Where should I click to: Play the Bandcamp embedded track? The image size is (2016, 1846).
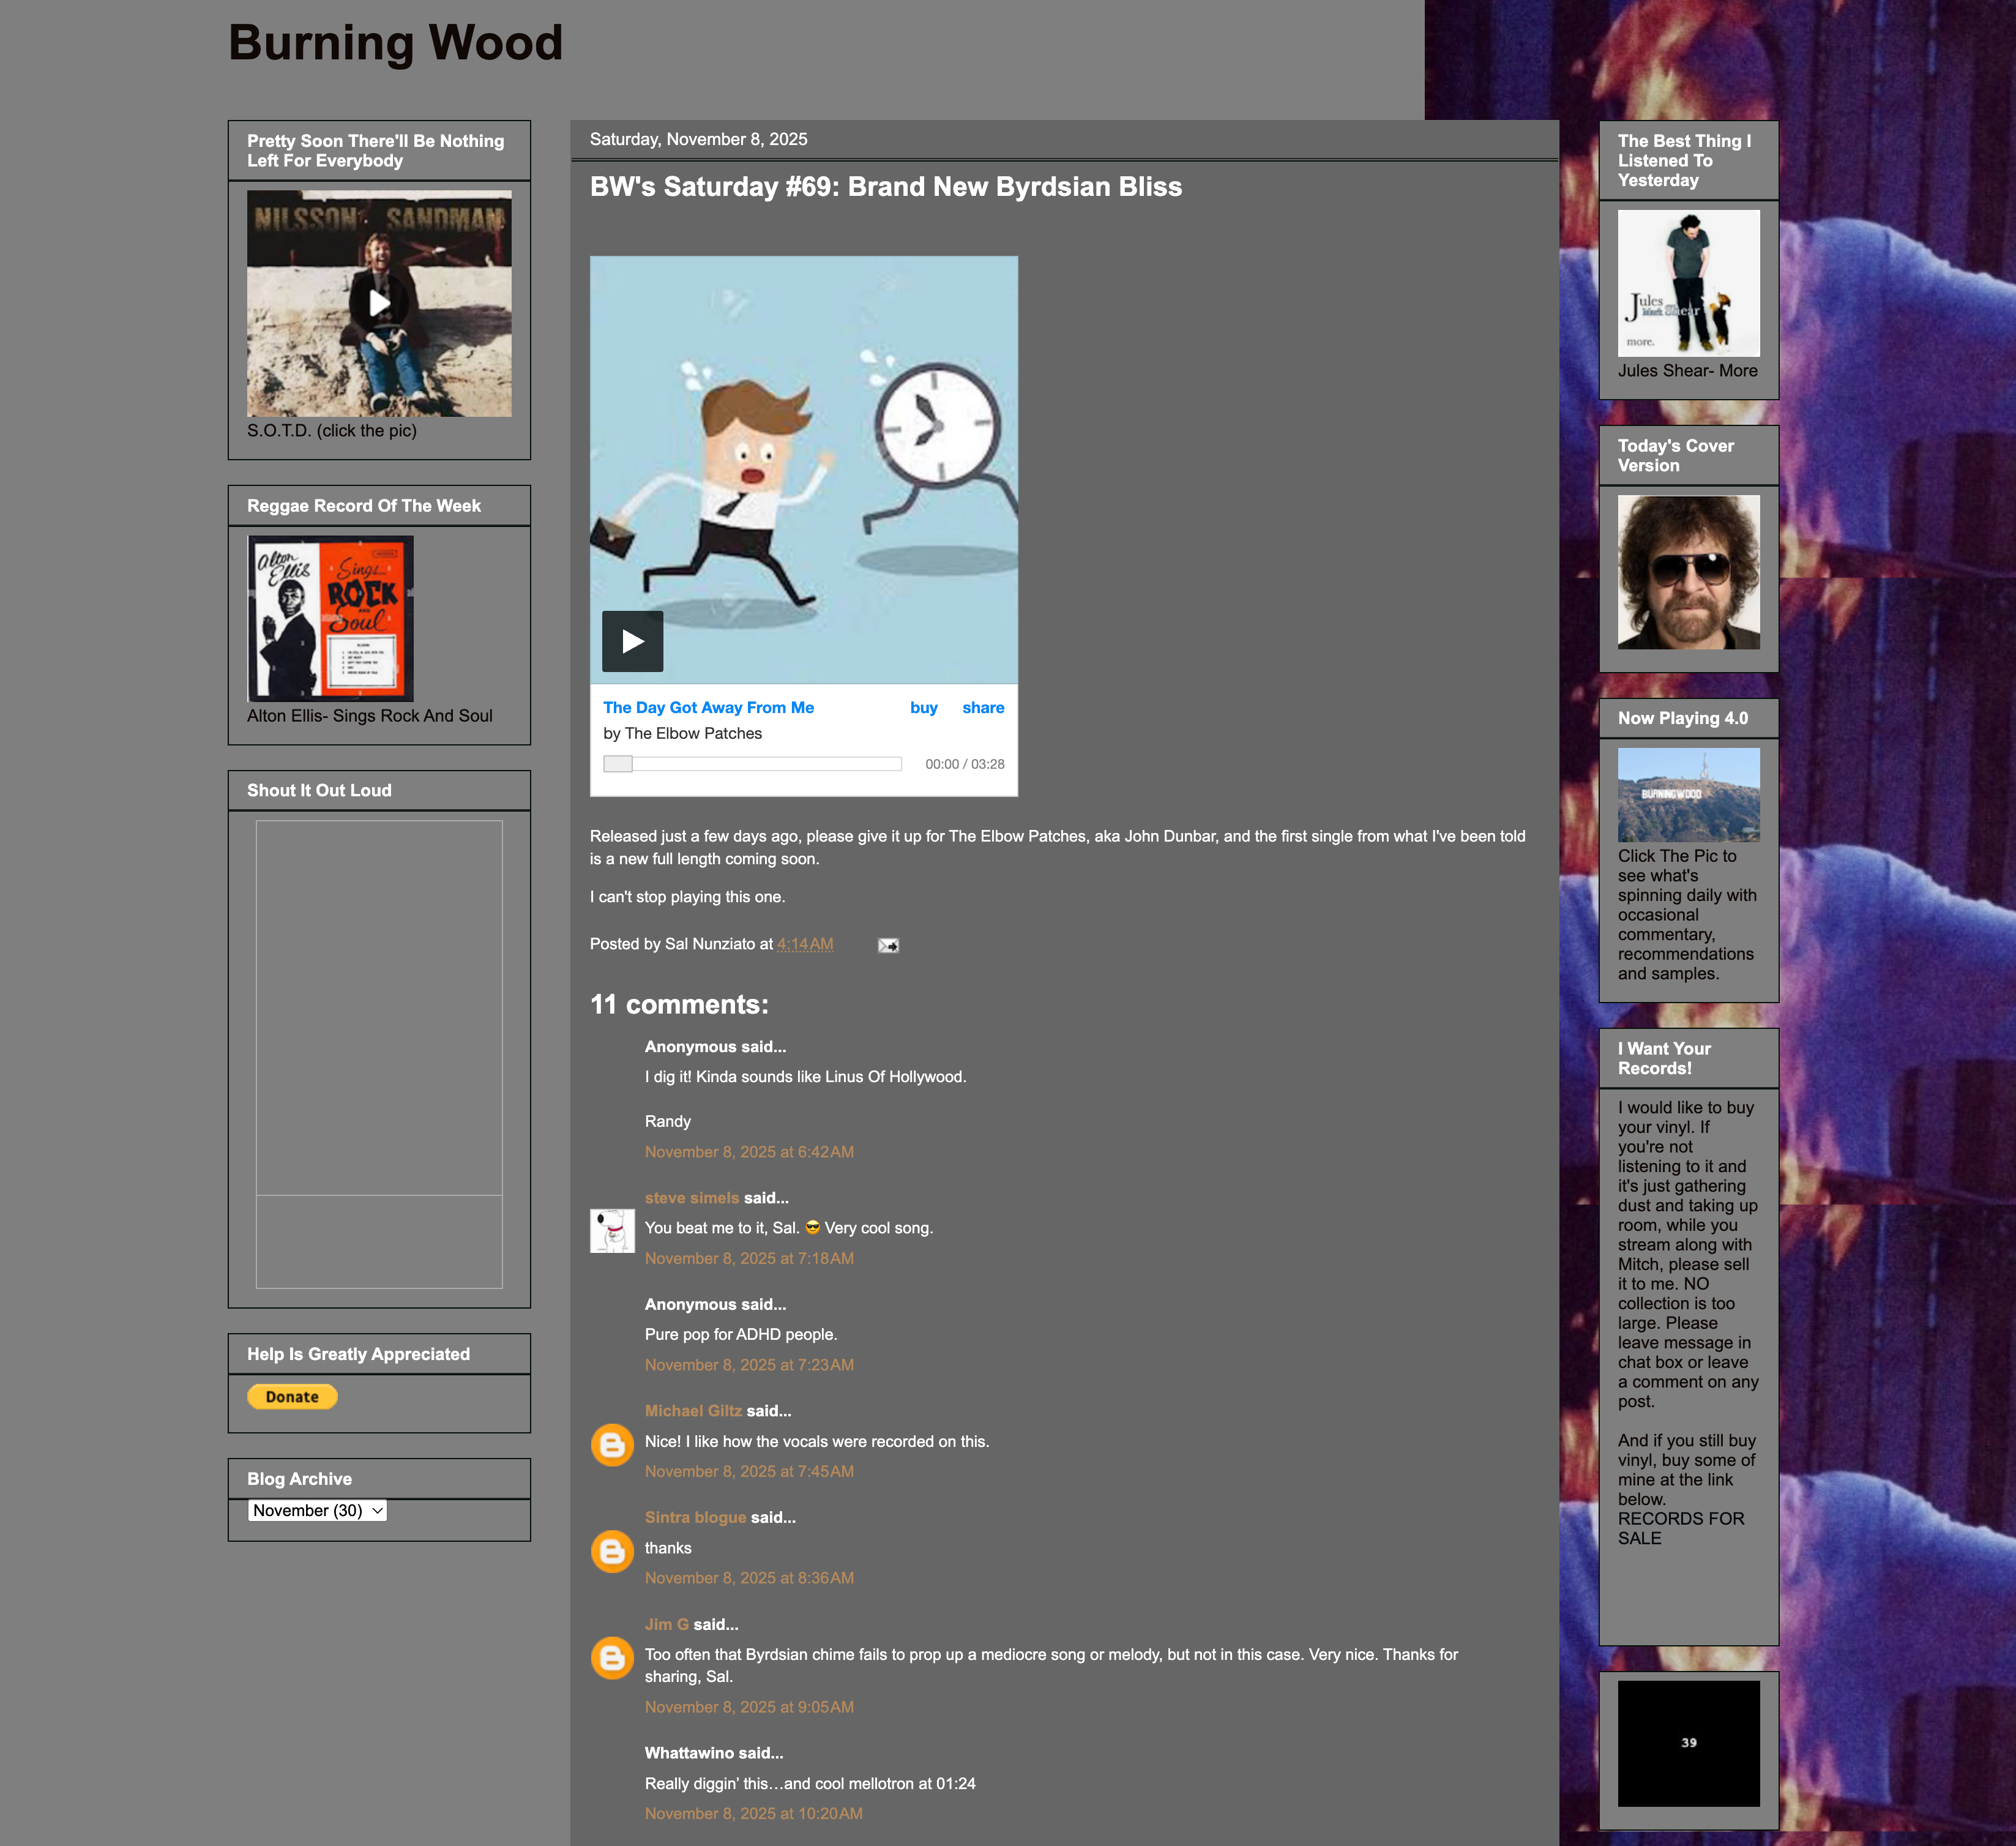click(x=632, y=641)
